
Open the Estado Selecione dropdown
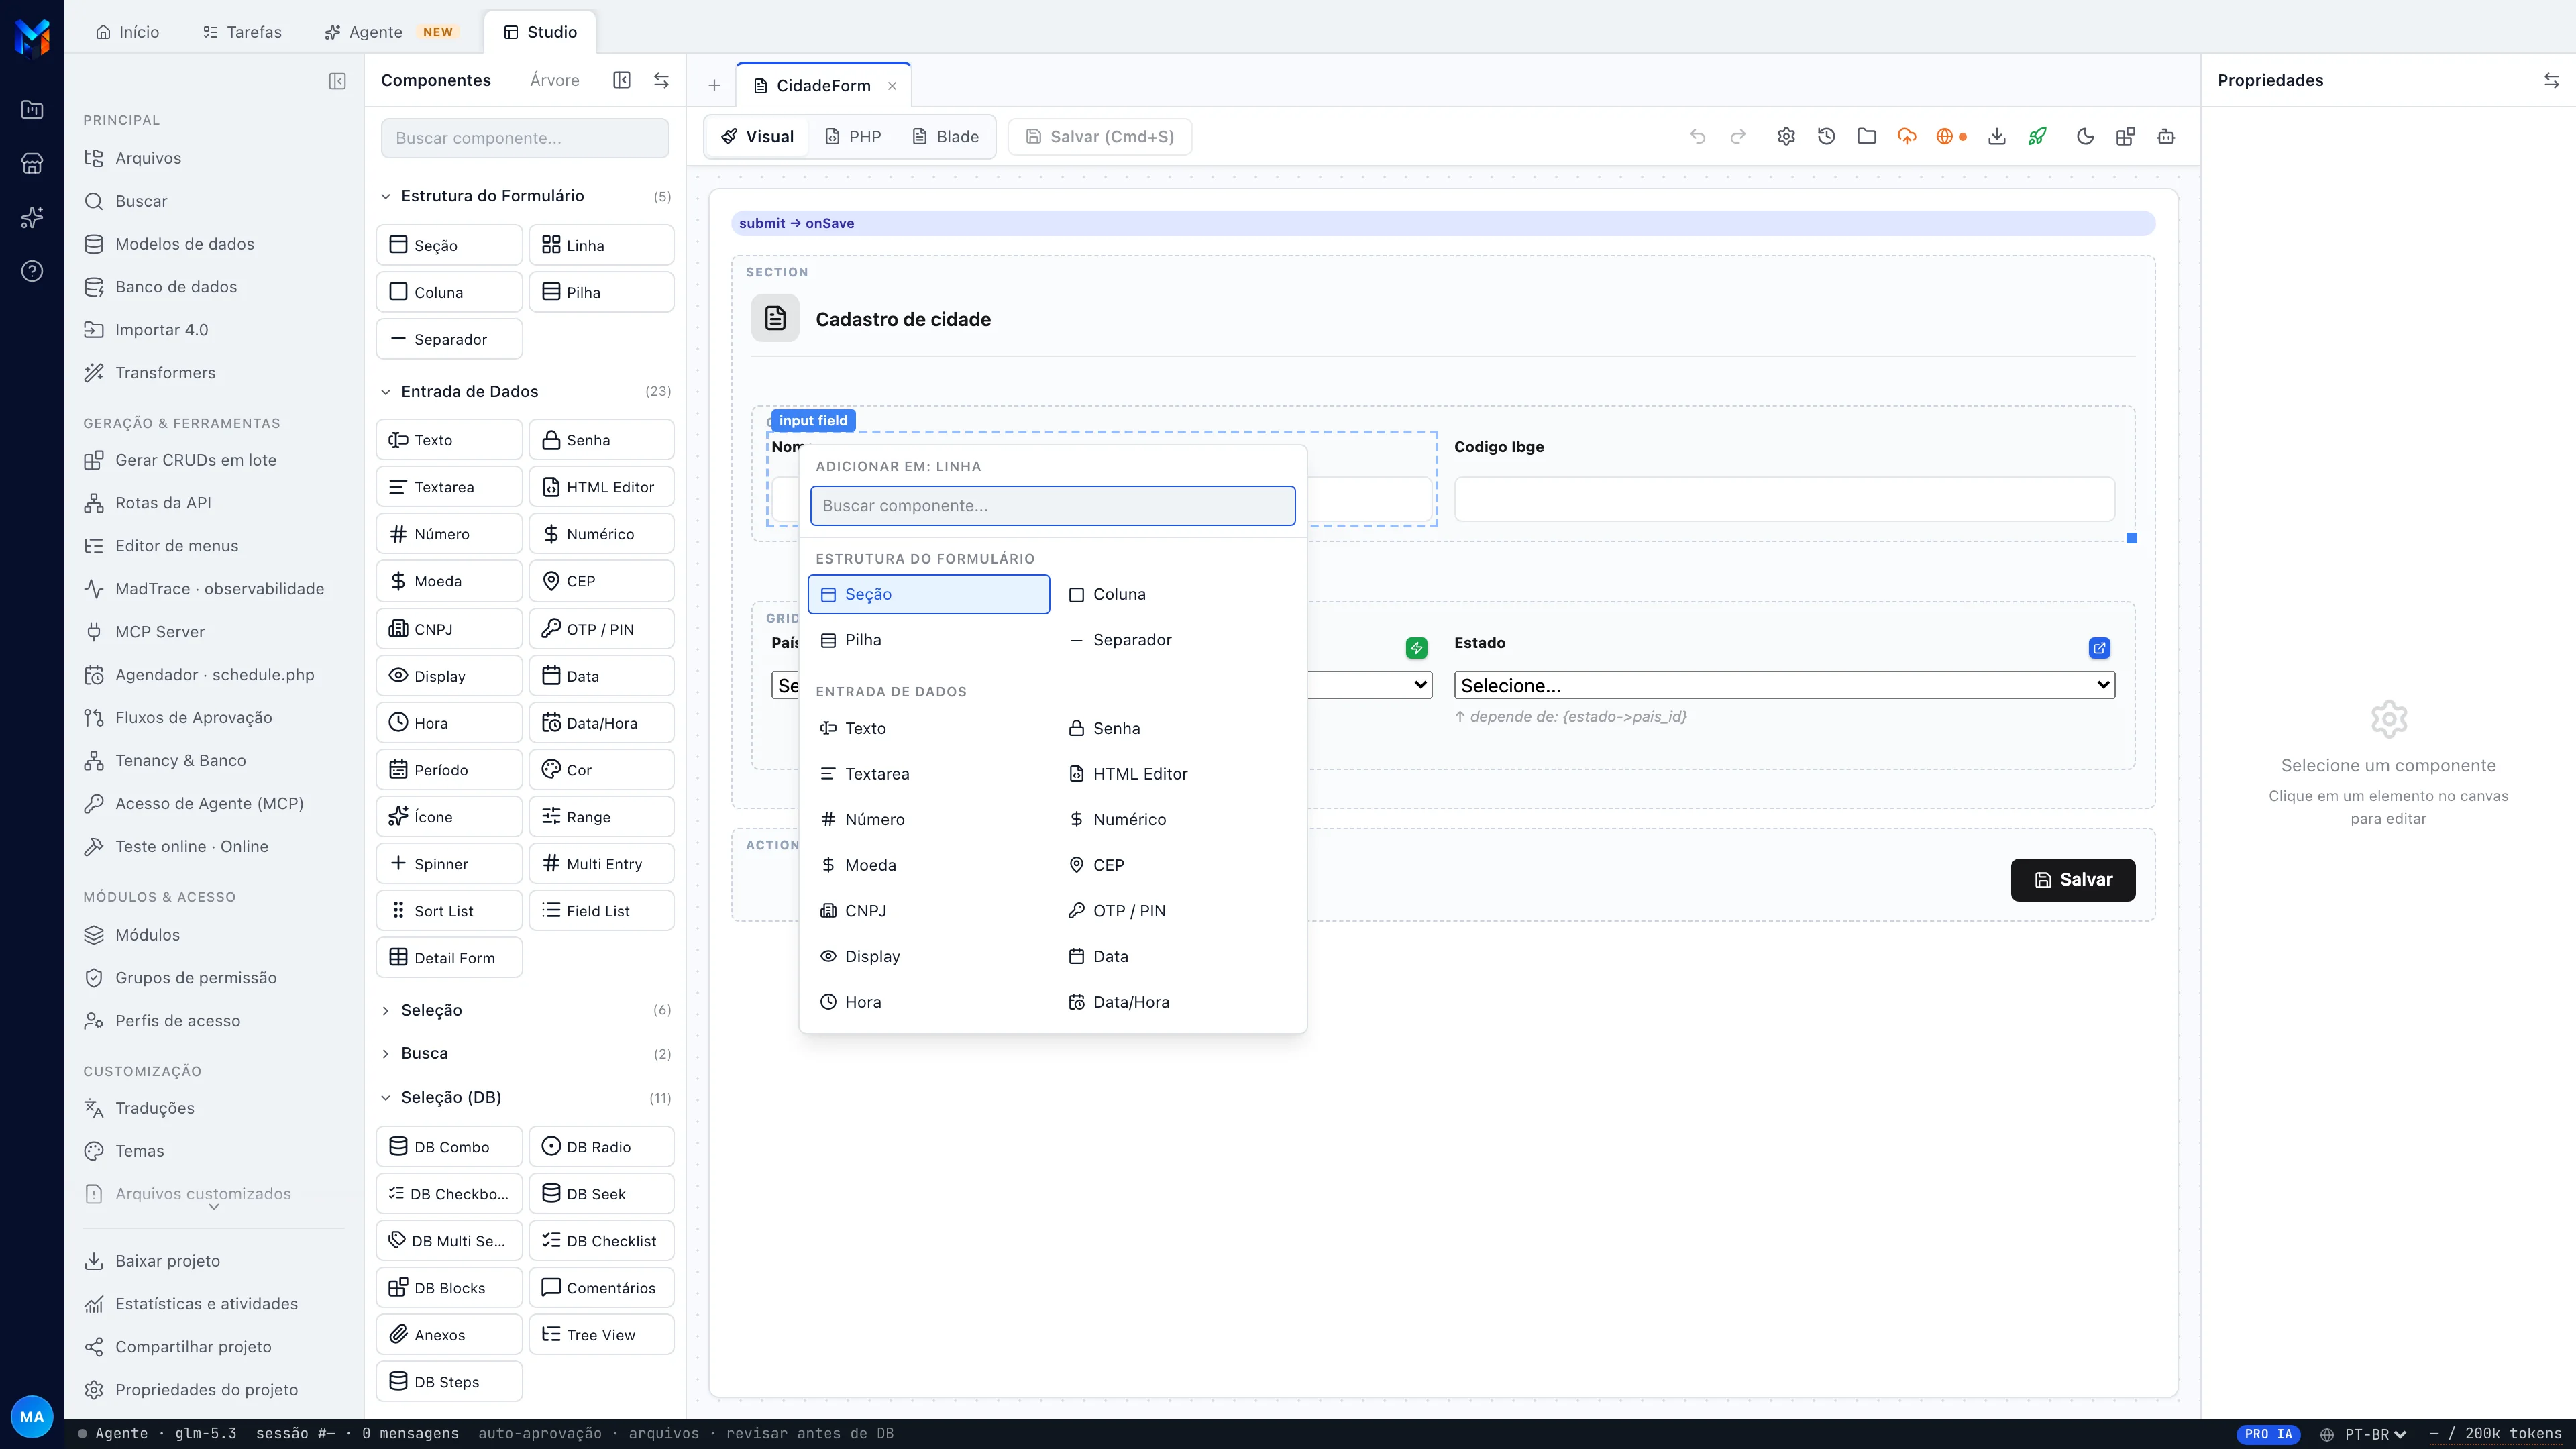tap(1784, 685)
